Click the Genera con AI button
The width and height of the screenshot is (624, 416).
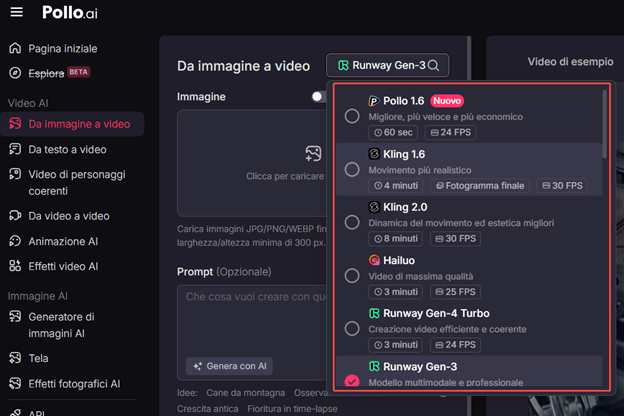[230, 366]
